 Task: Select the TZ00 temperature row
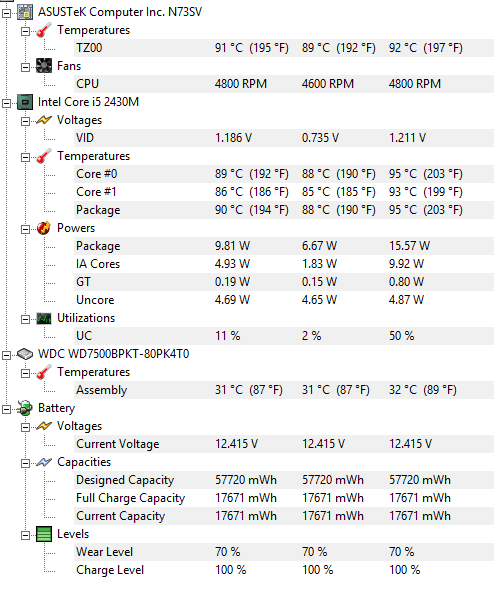pyautogui.click(x=284, y=48)
